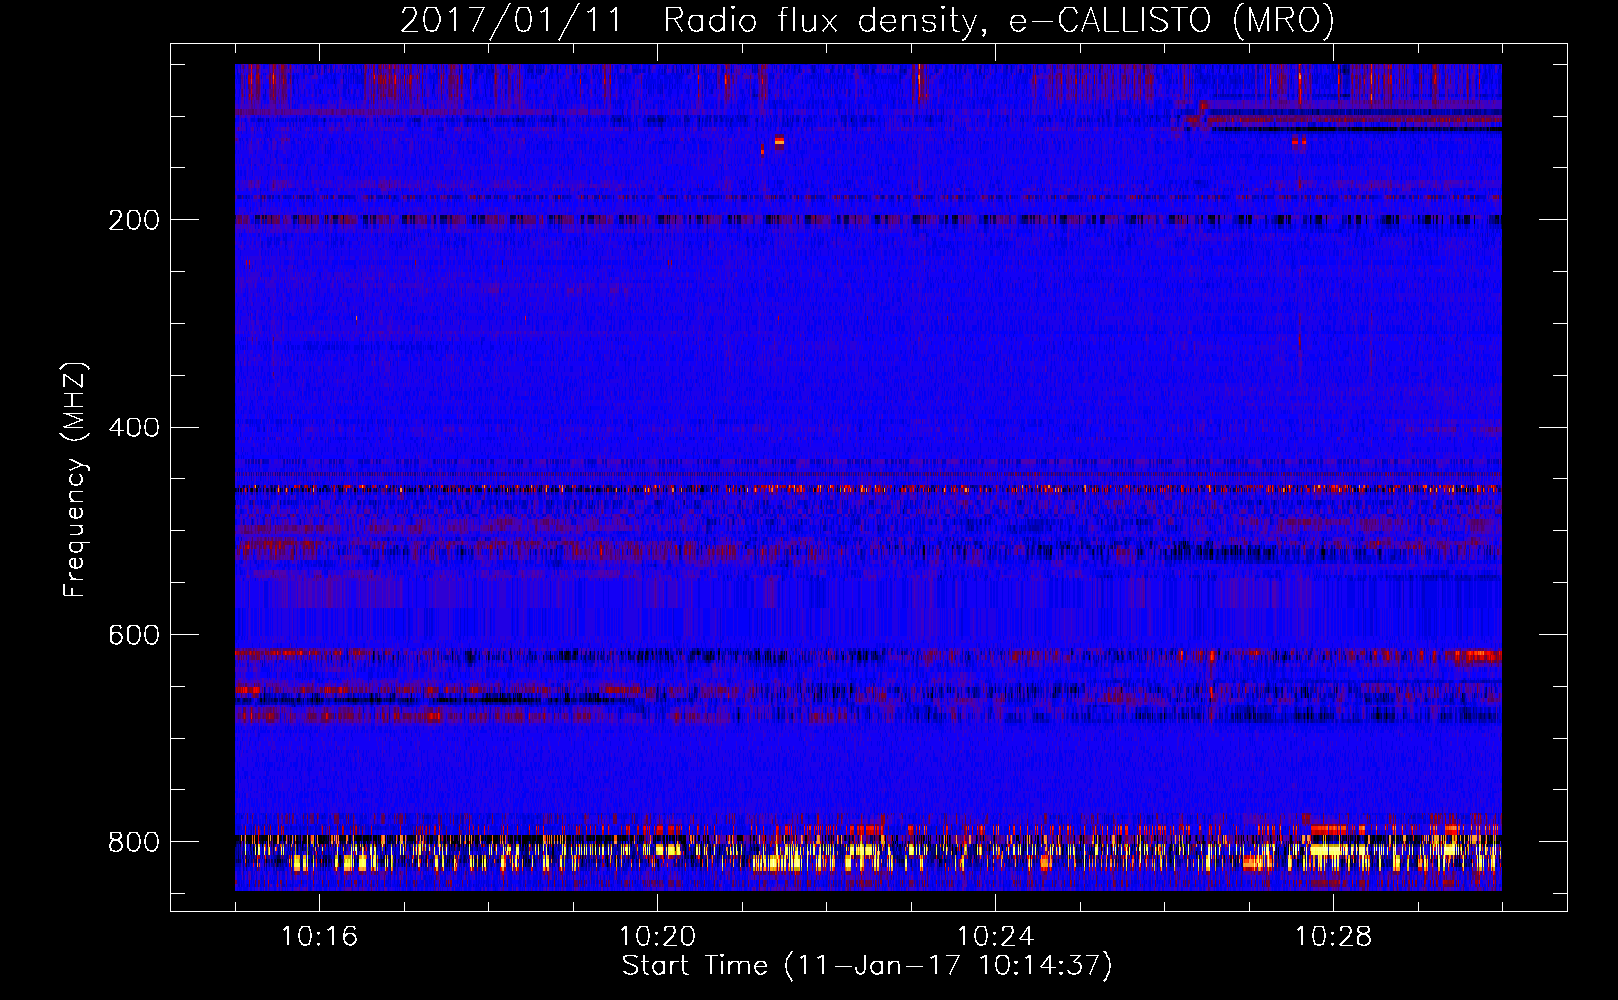
Task: Click the 600 frequency tick label
Action: 134,636
